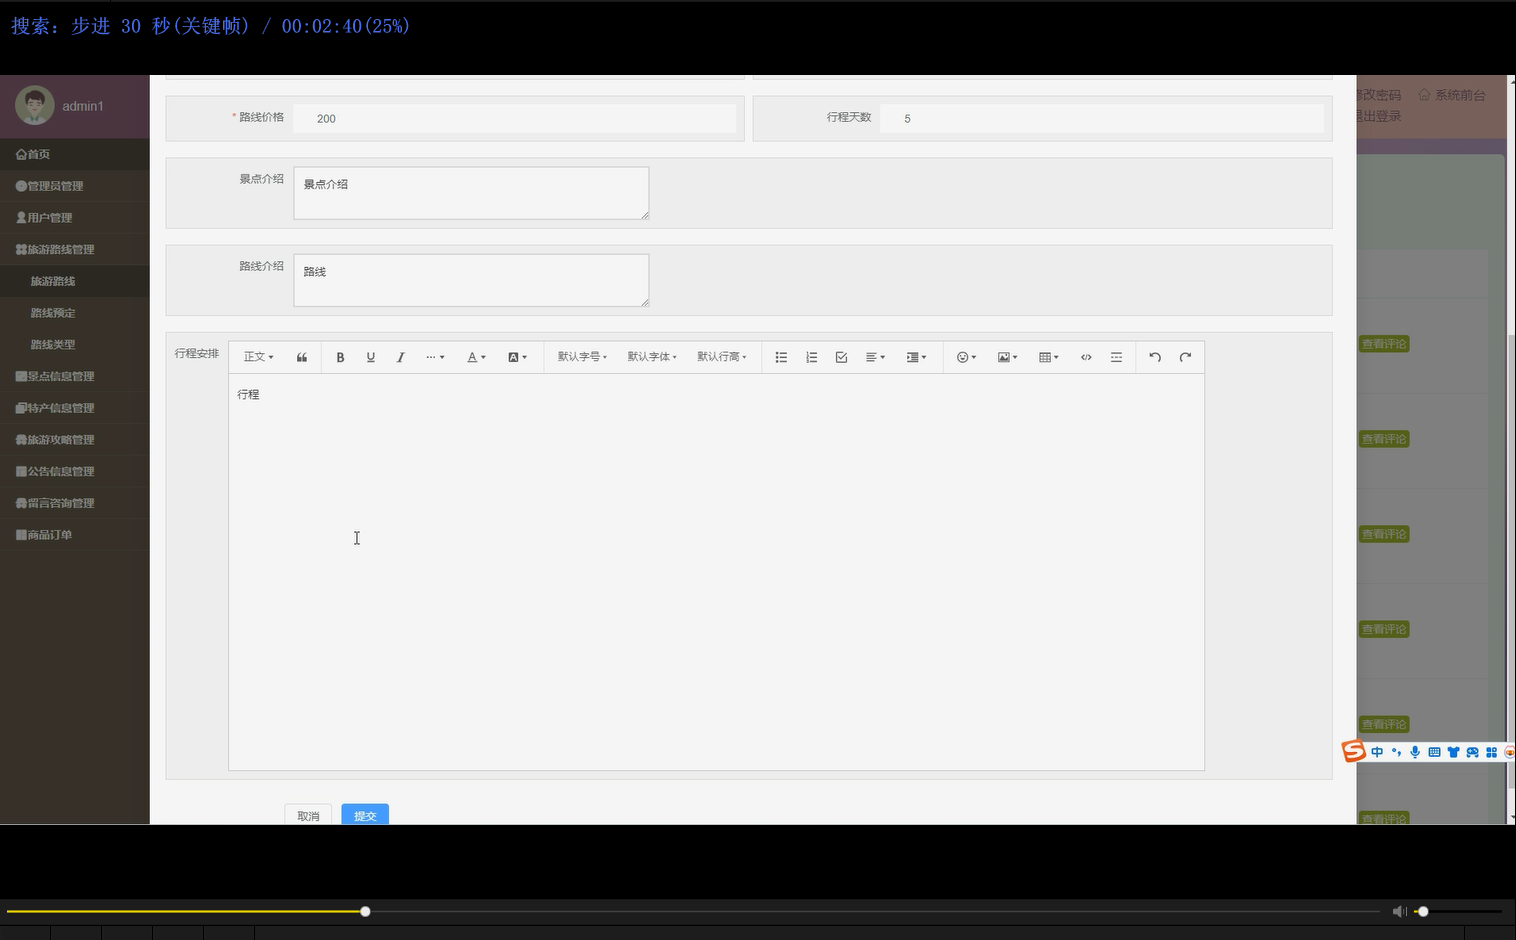This screenshot has height=940, width=1516.
Task: Click into the 景点介绍 textarea
Action: (471, 193)
